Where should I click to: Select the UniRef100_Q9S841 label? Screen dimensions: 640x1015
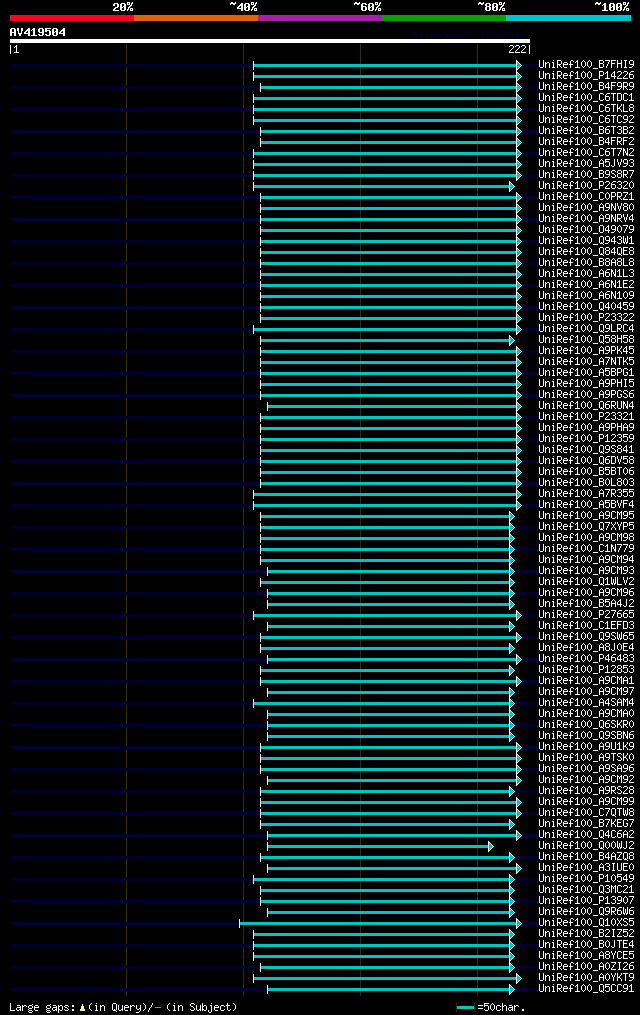(586, 450)
